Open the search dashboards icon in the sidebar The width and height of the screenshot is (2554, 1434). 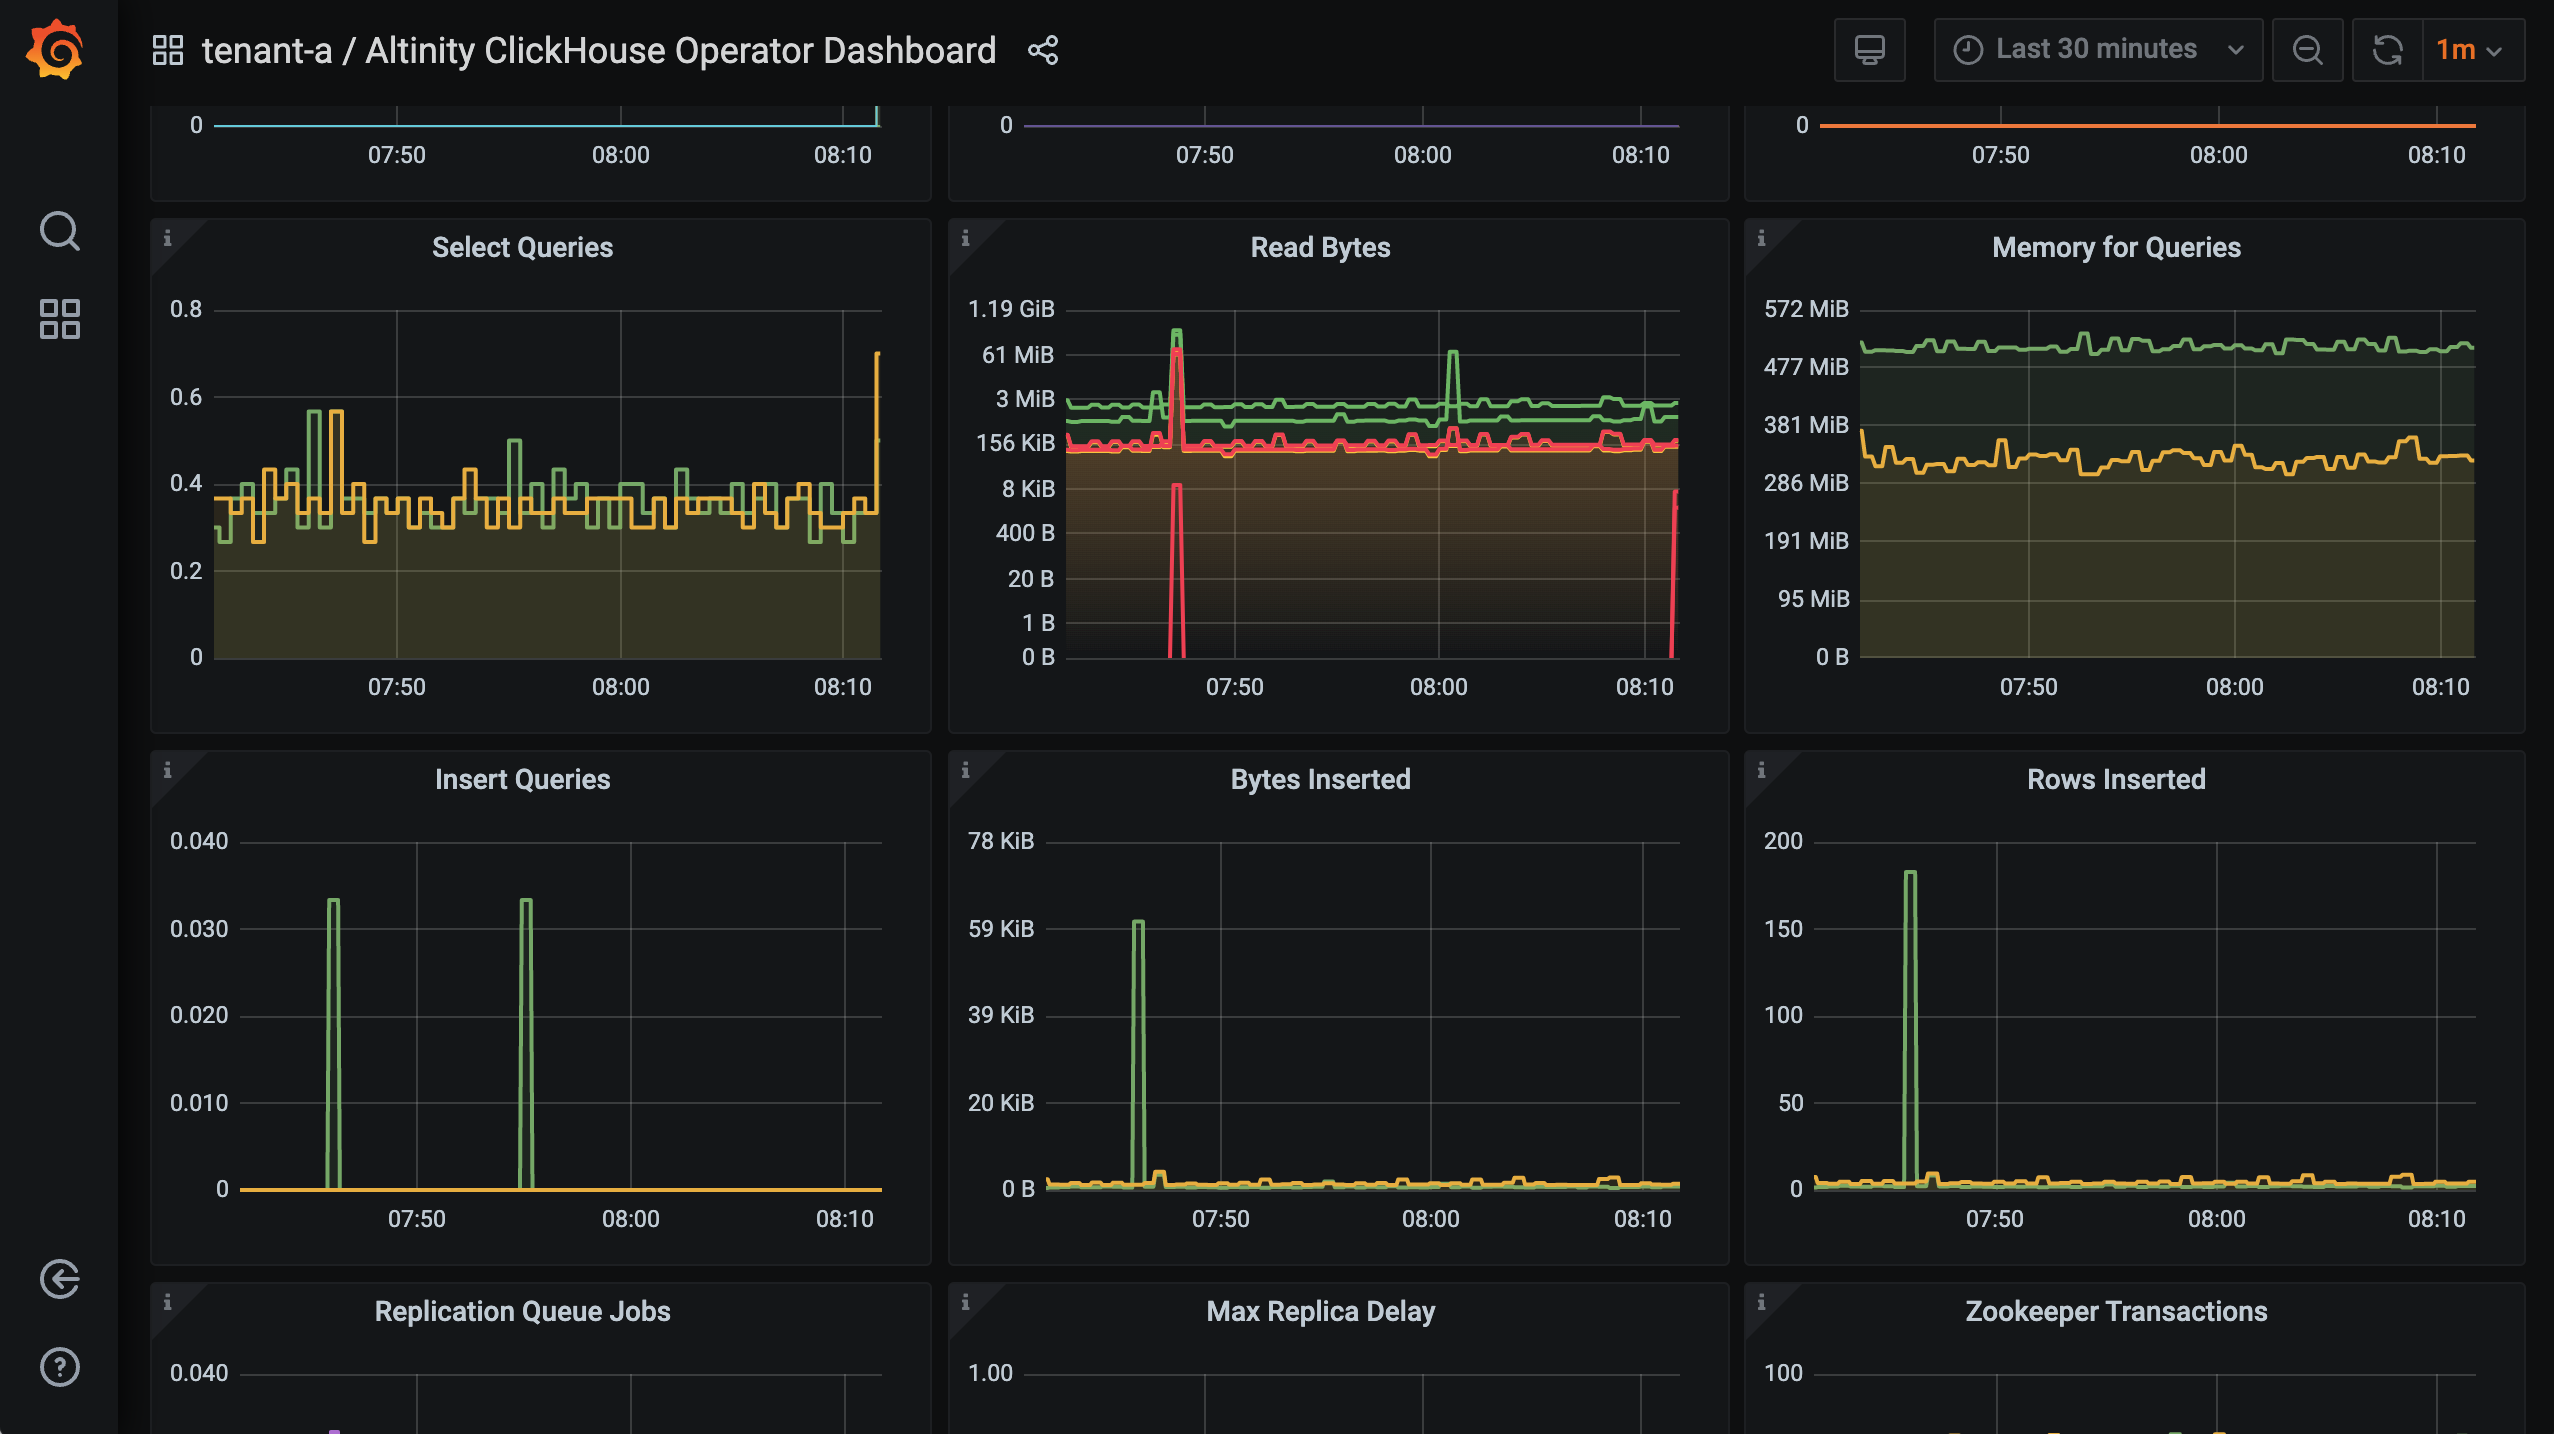point(59,231)
